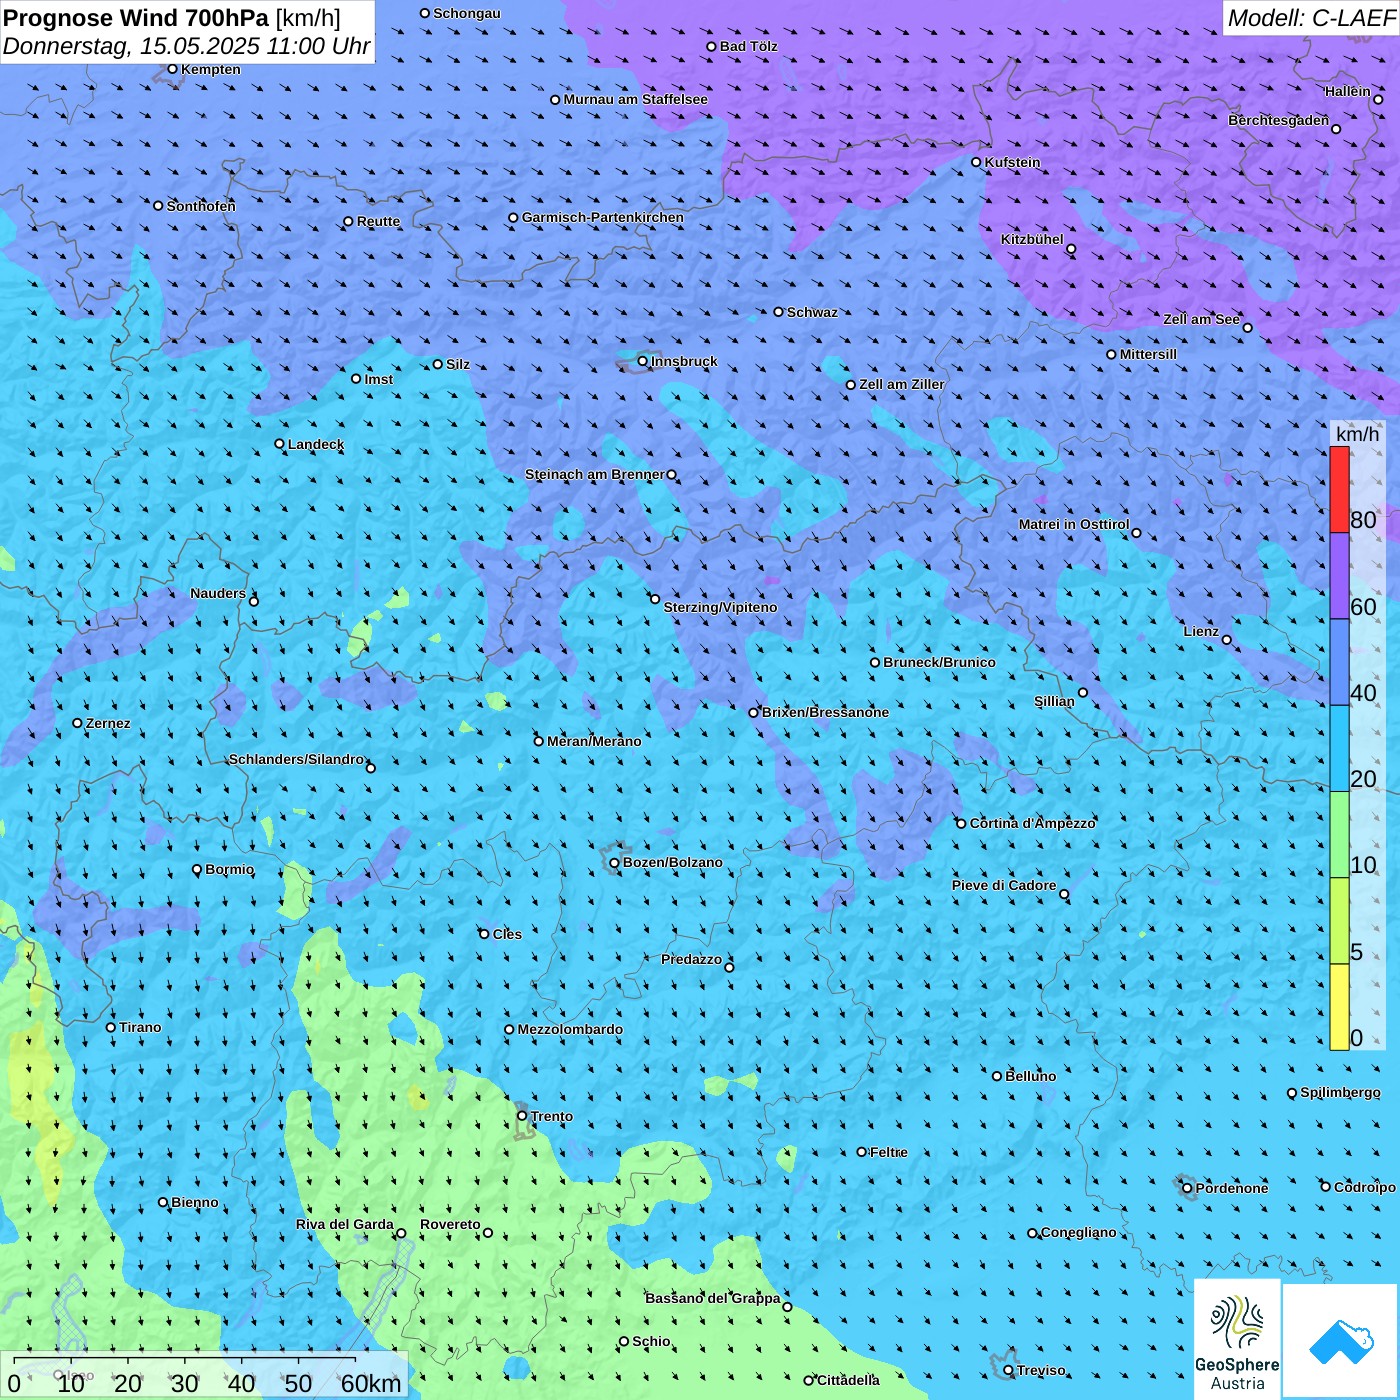Select the yellow 0 km/h legend color
This screenshot has width=1400, height=1400.
(1339, 1007)
